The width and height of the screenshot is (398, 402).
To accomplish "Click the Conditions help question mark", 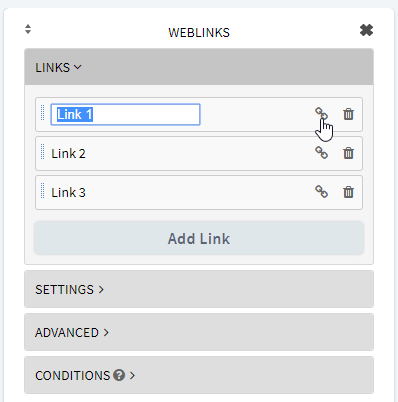I will (119, 375).
